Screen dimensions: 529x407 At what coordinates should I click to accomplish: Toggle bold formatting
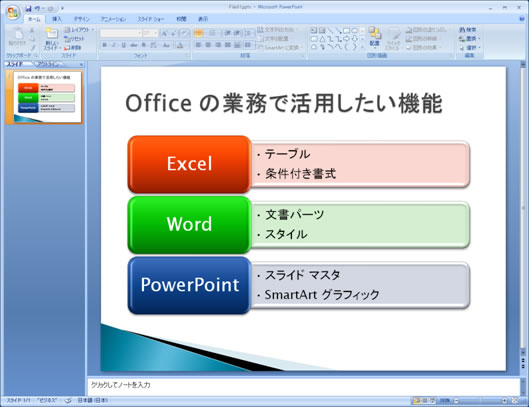[105, 45]
